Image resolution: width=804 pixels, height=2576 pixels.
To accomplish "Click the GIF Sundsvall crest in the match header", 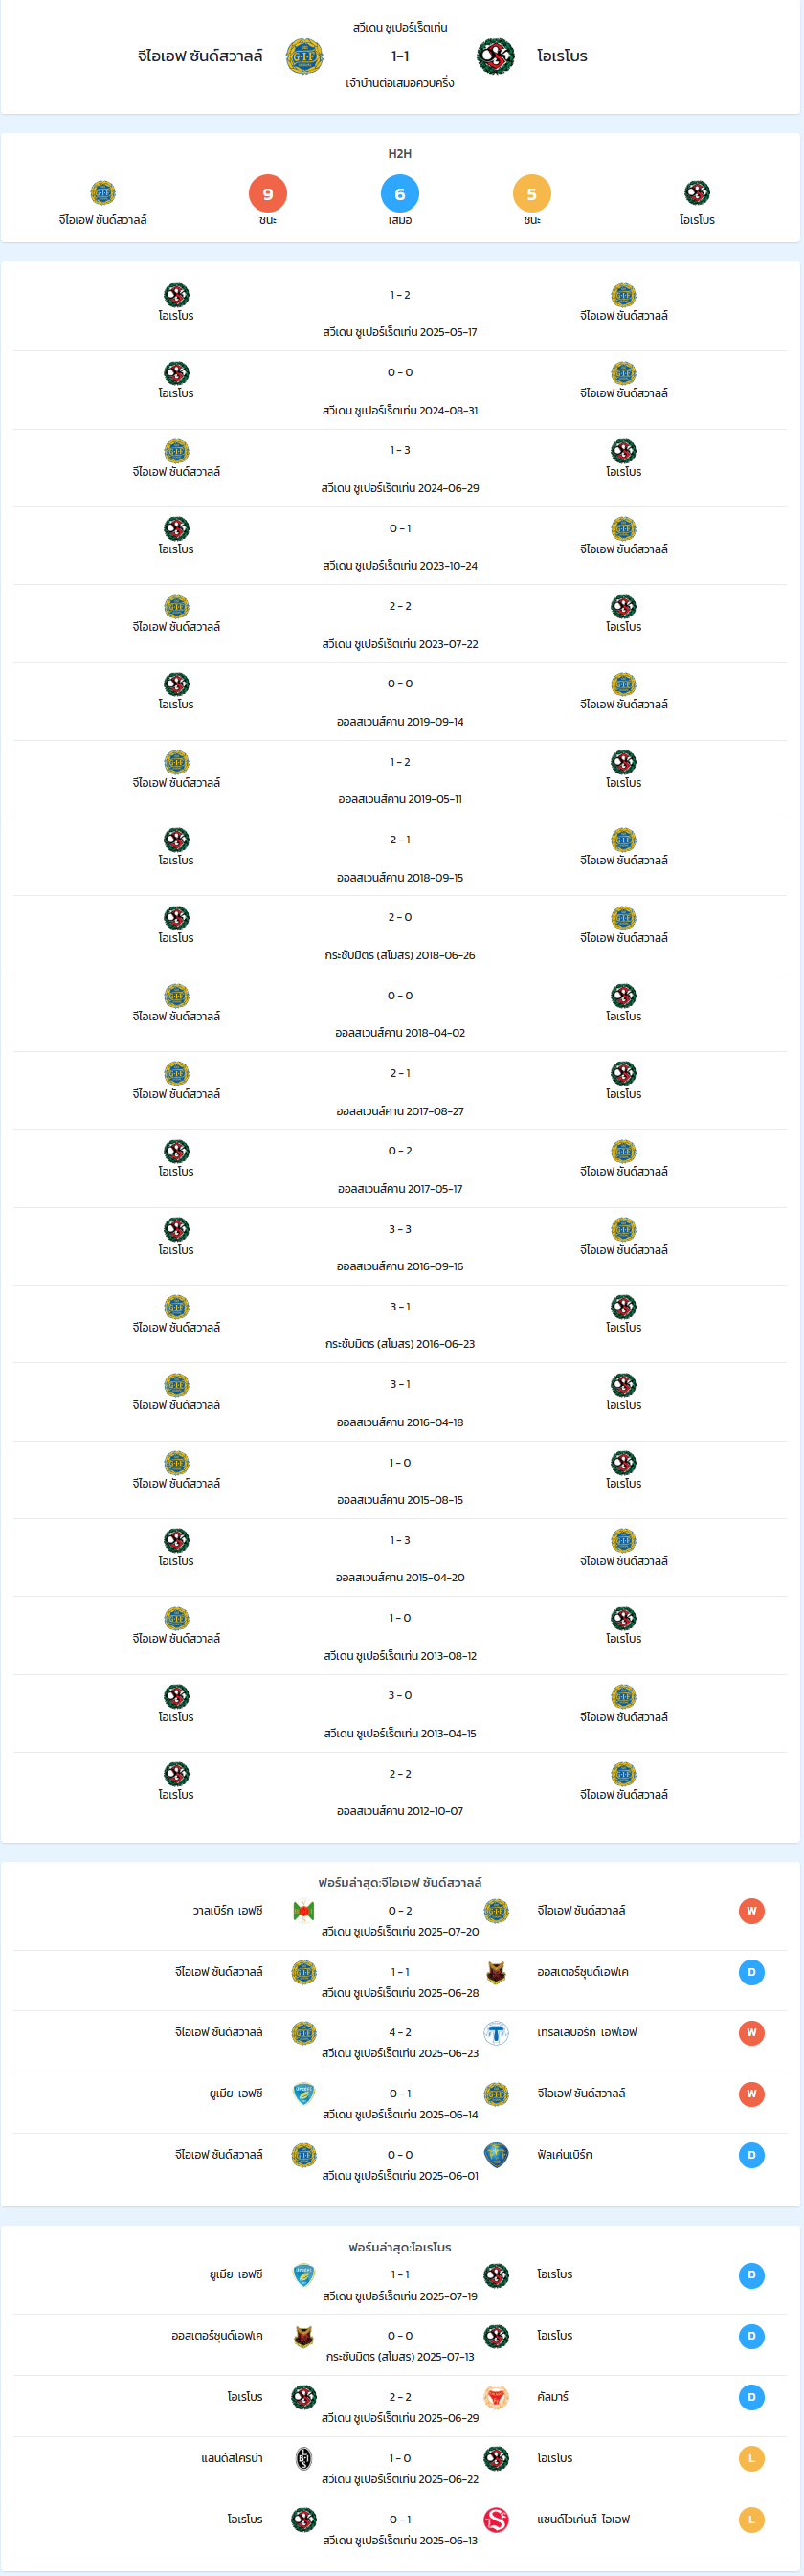I will 304,57.
